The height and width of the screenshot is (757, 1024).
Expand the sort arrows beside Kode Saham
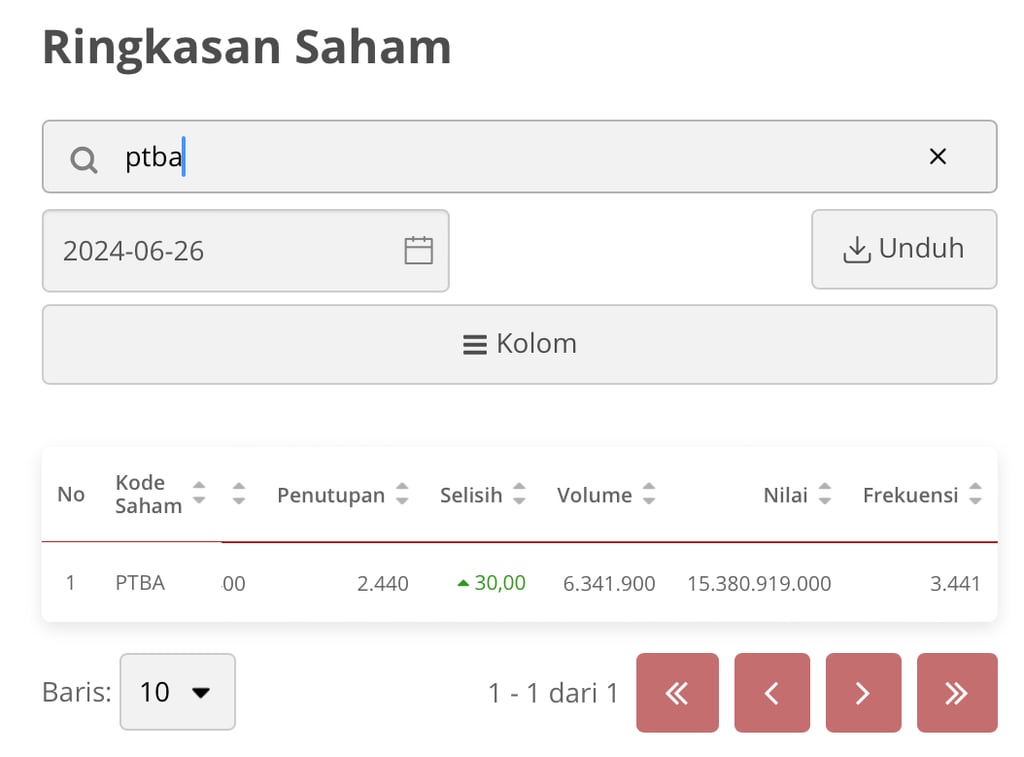pyautogui.click(x=199, y=494)
